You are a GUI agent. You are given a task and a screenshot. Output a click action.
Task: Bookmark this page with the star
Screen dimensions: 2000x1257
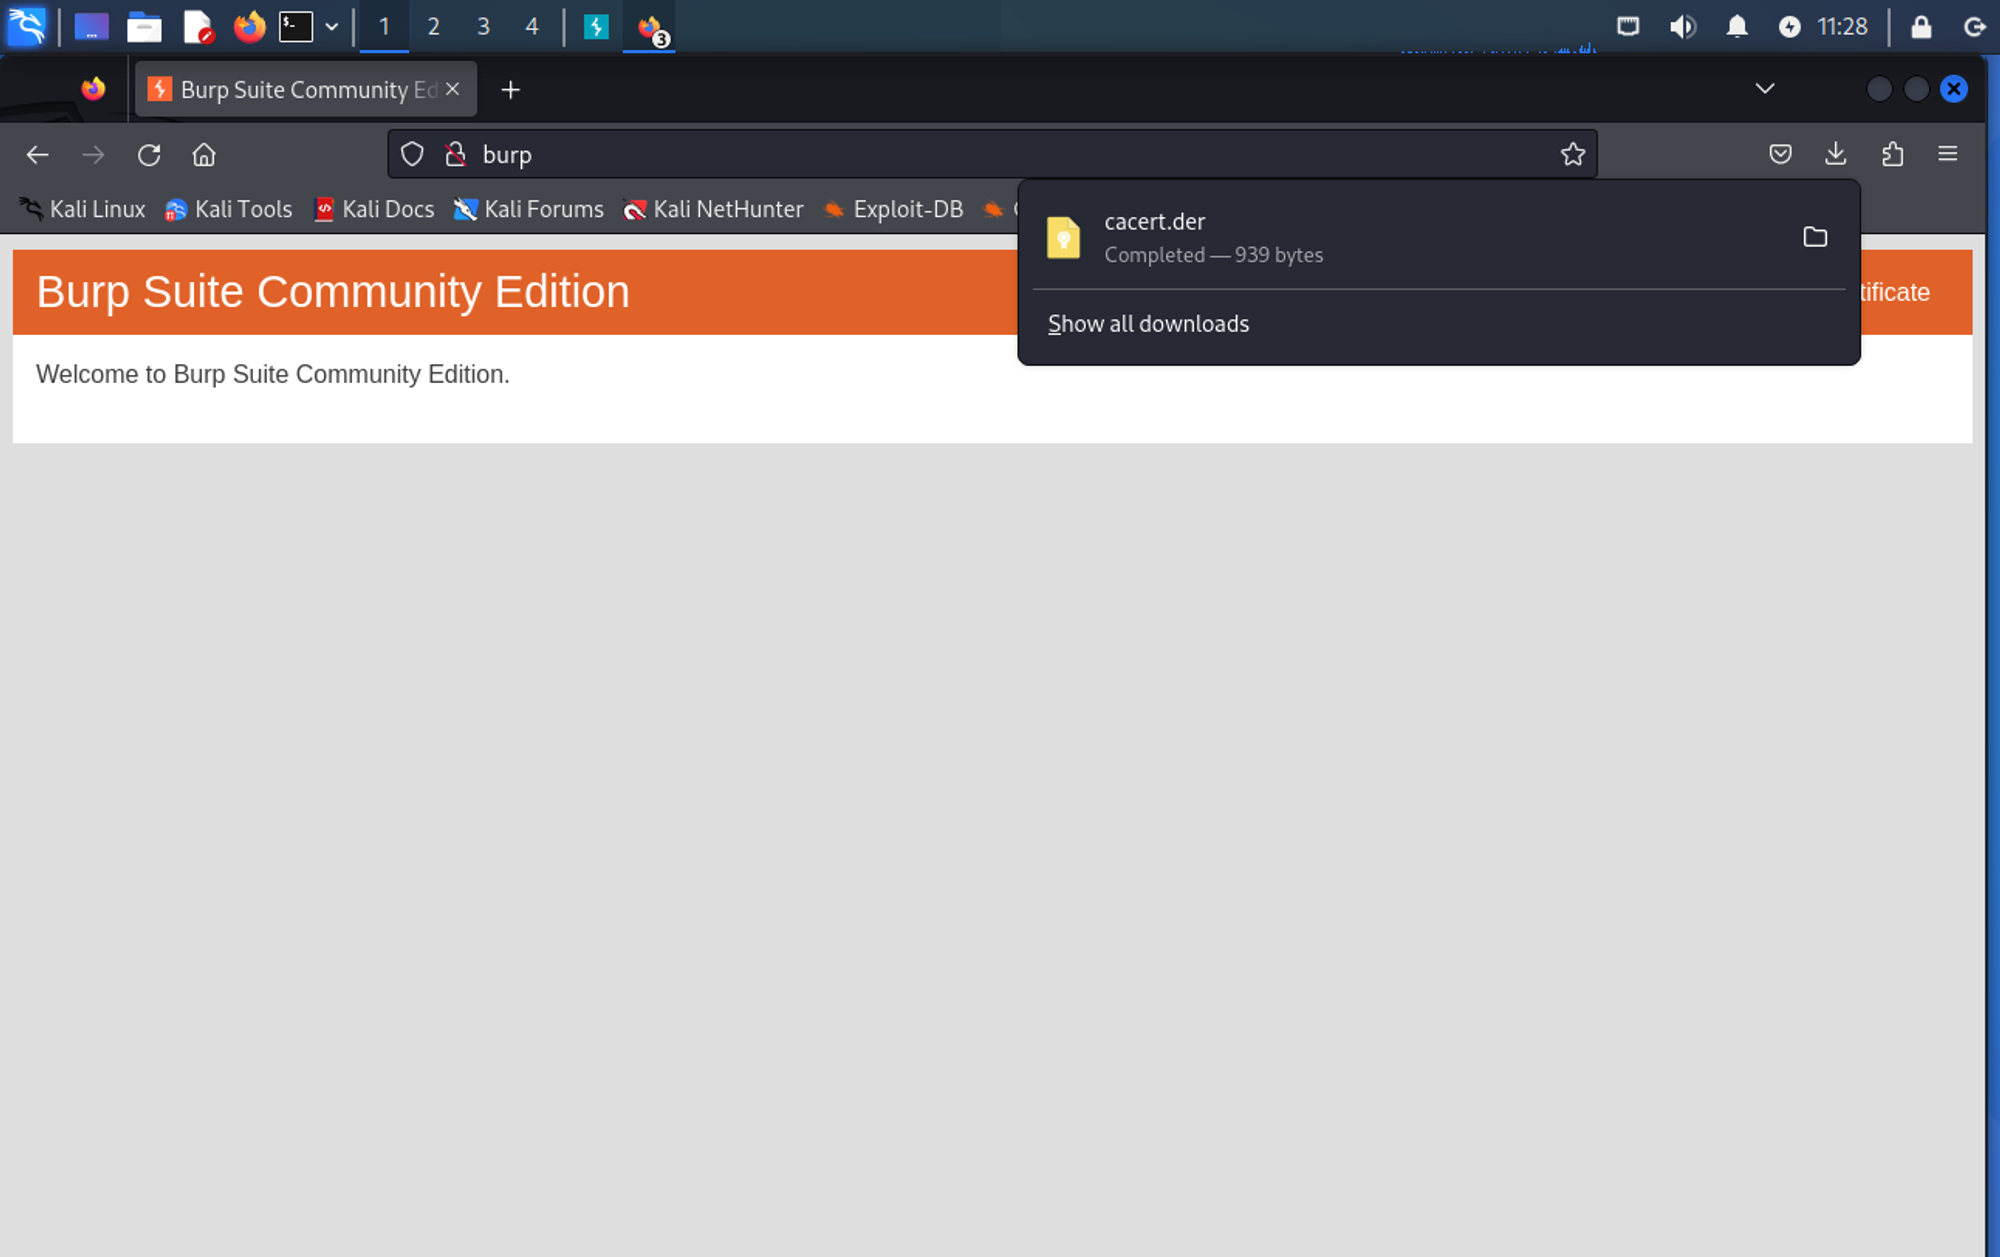pyautogui.click(x=1573, y=154)
